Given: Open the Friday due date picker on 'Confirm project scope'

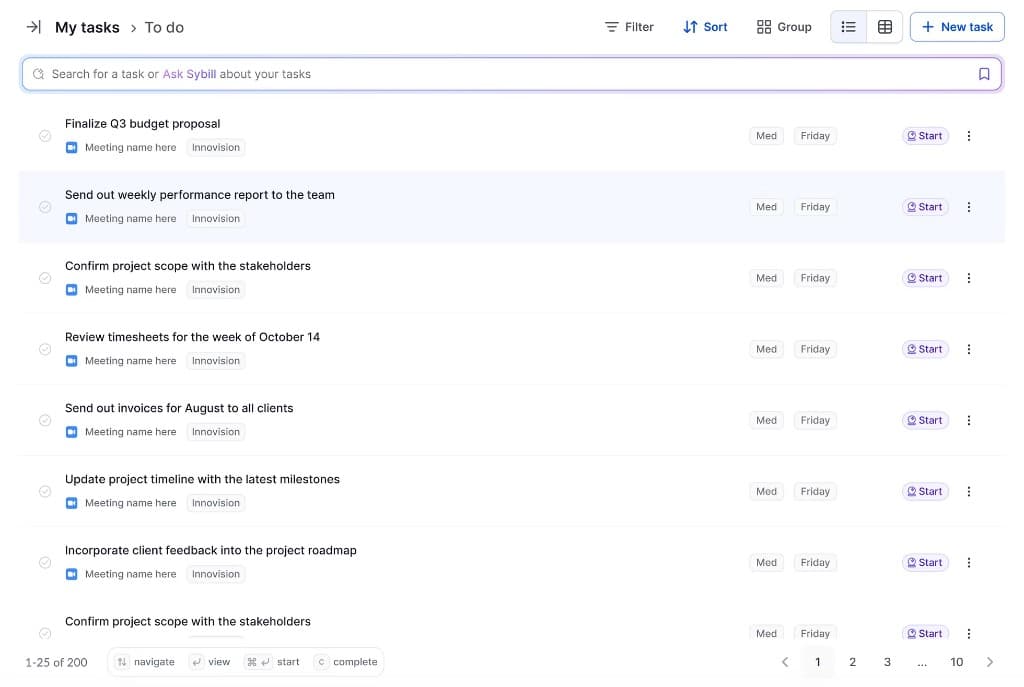Looking at the screenshot, I should coord(815,277).
